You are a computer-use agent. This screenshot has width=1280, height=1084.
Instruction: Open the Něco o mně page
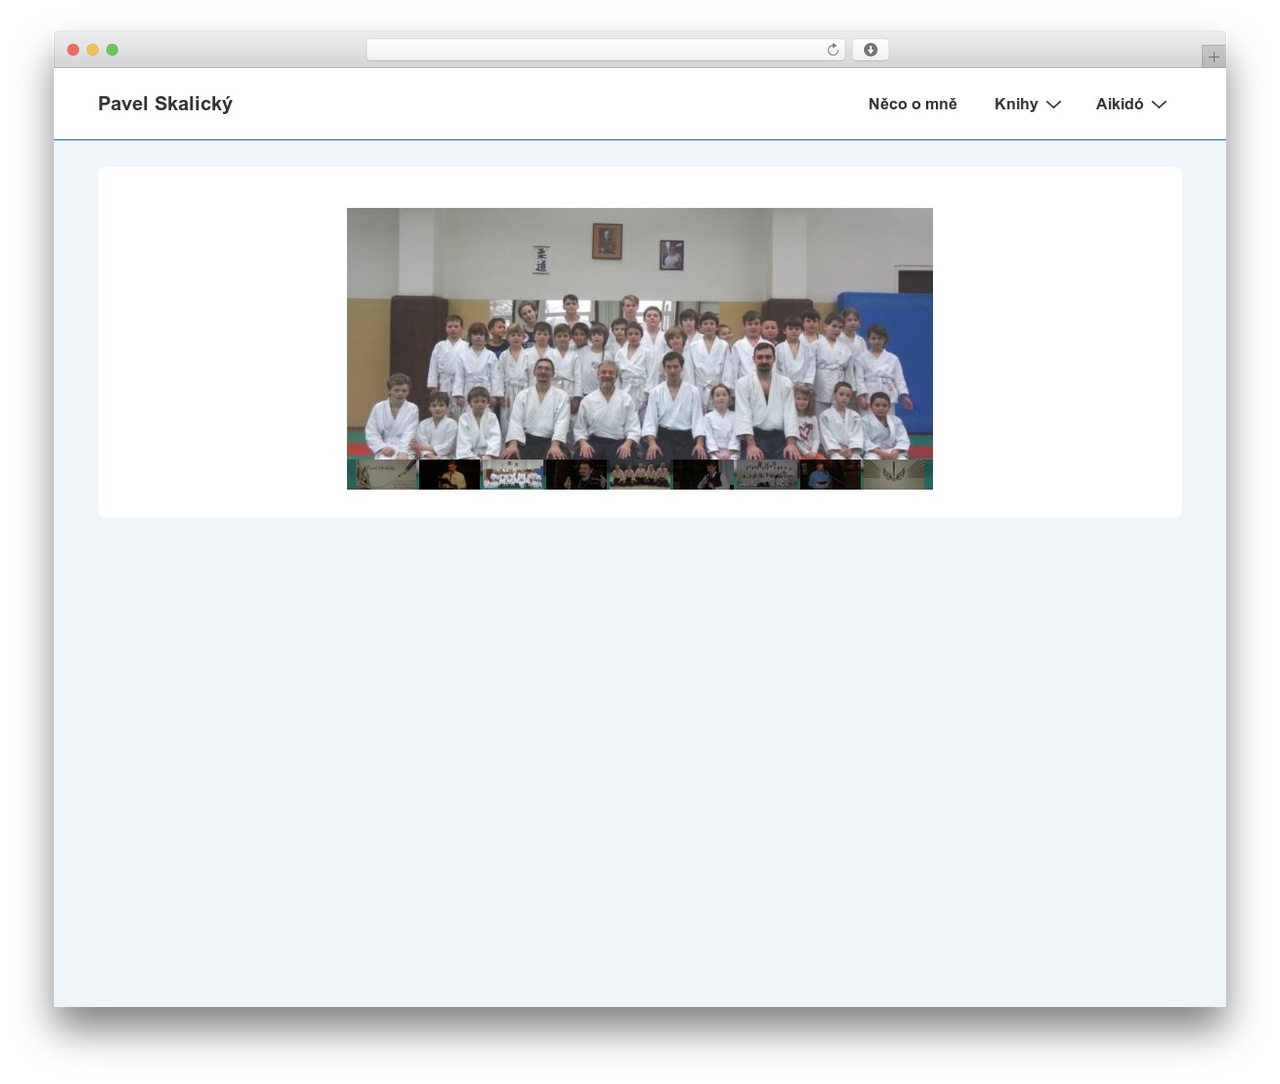[912, 104]
